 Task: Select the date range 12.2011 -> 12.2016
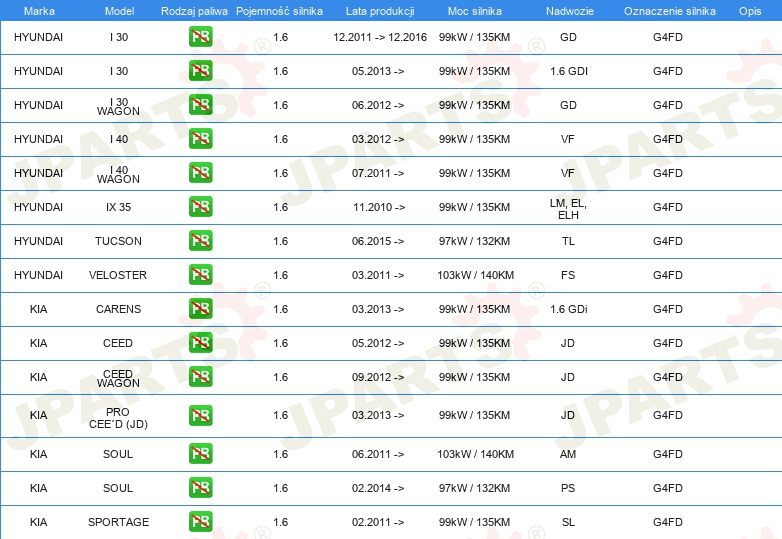pos(380,37)
